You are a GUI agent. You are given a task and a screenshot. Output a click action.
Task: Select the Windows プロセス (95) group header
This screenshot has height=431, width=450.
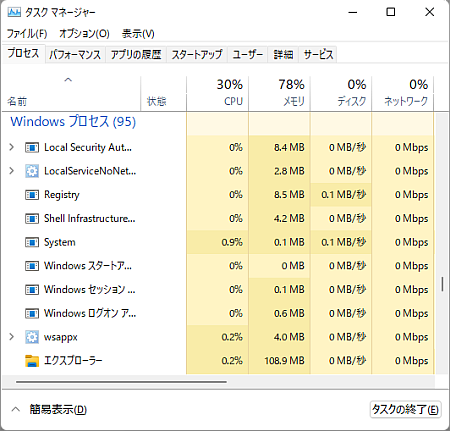(x=73, y=122)
